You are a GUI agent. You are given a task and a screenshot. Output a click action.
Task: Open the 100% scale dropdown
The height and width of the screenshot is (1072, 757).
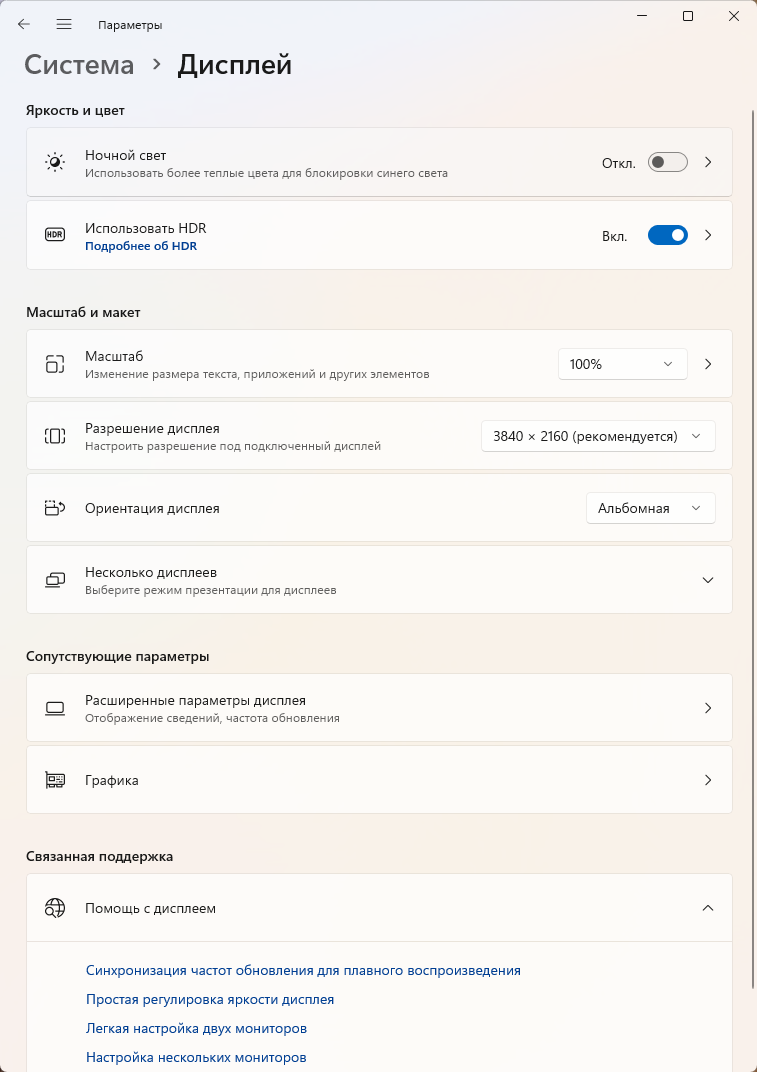(x=622, y=364)
